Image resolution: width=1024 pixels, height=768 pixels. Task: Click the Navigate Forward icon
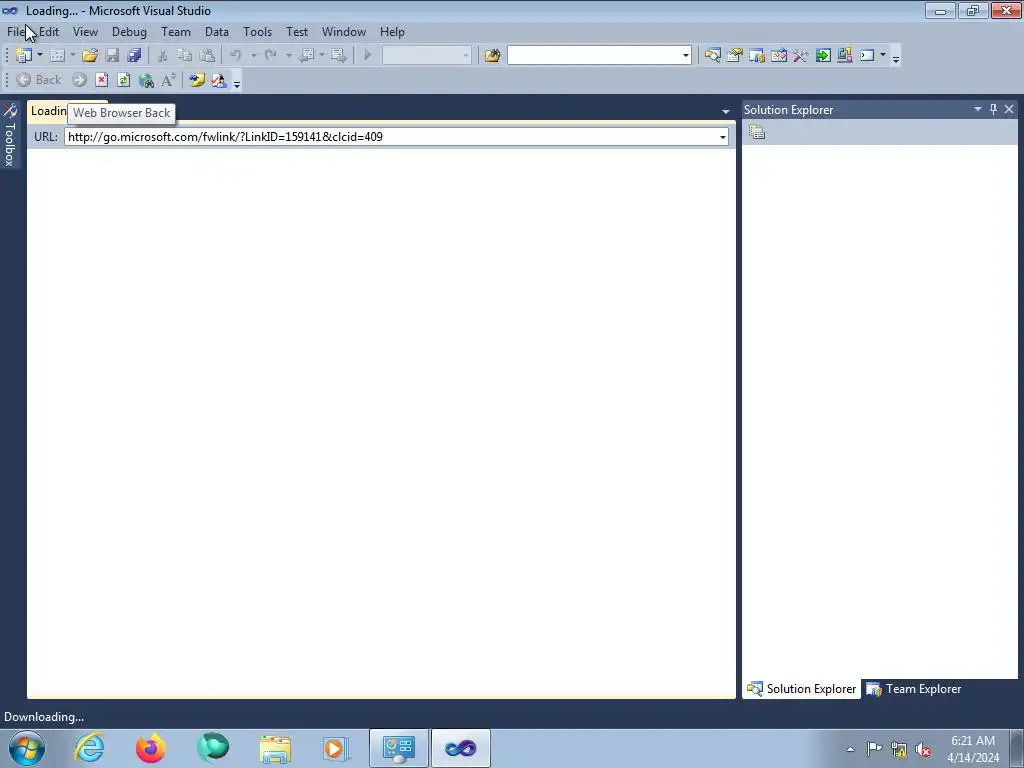click(338, 56)
